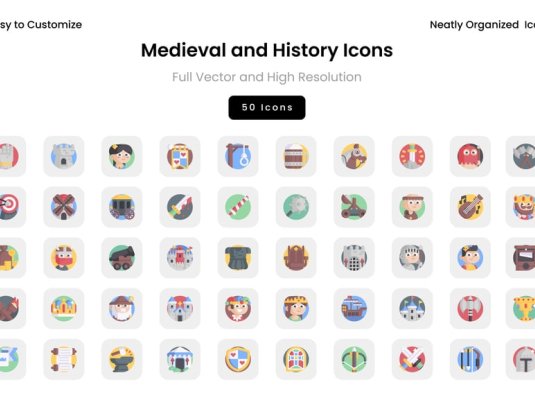Viewport: 535px width, 400px height.
Task: Click the heraldic shield with hearts icon
Action: [238, 359]
